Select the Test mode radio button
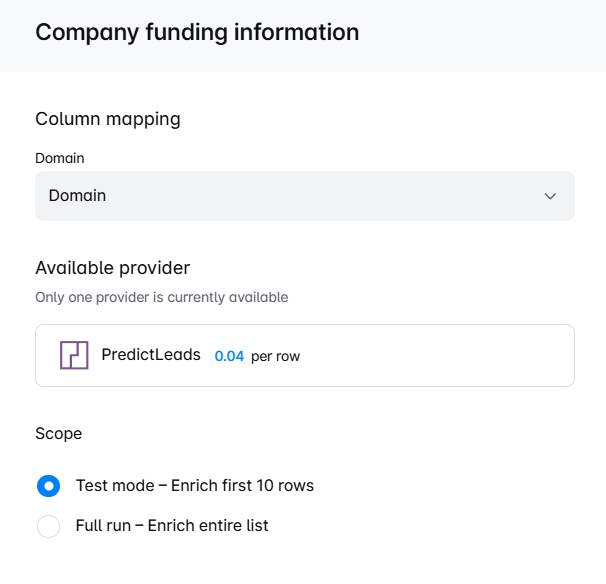The height and width of the screenshot is (584, 606). pos(48,485)
